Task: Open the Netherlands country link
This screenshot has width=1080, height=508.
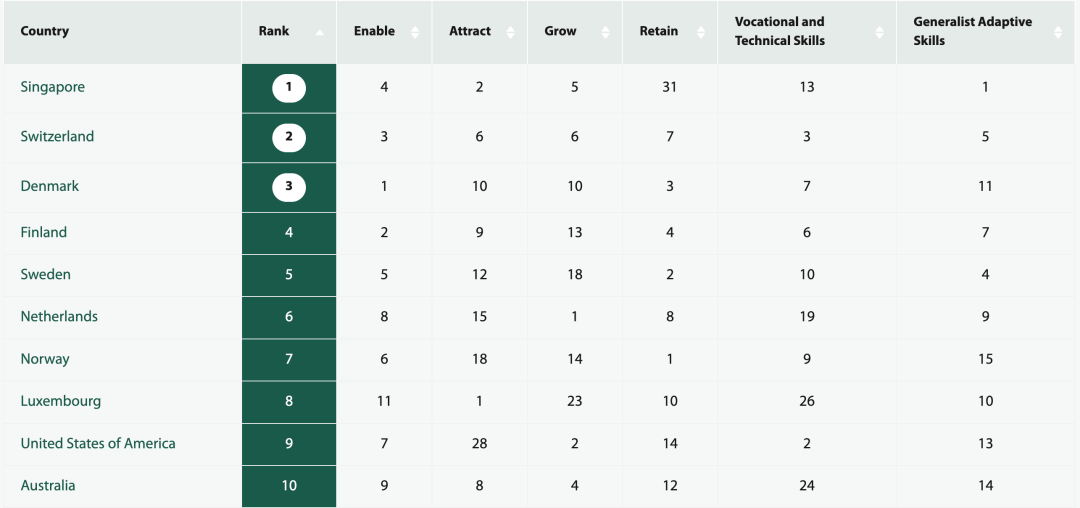Action: (x=59, y=317)
